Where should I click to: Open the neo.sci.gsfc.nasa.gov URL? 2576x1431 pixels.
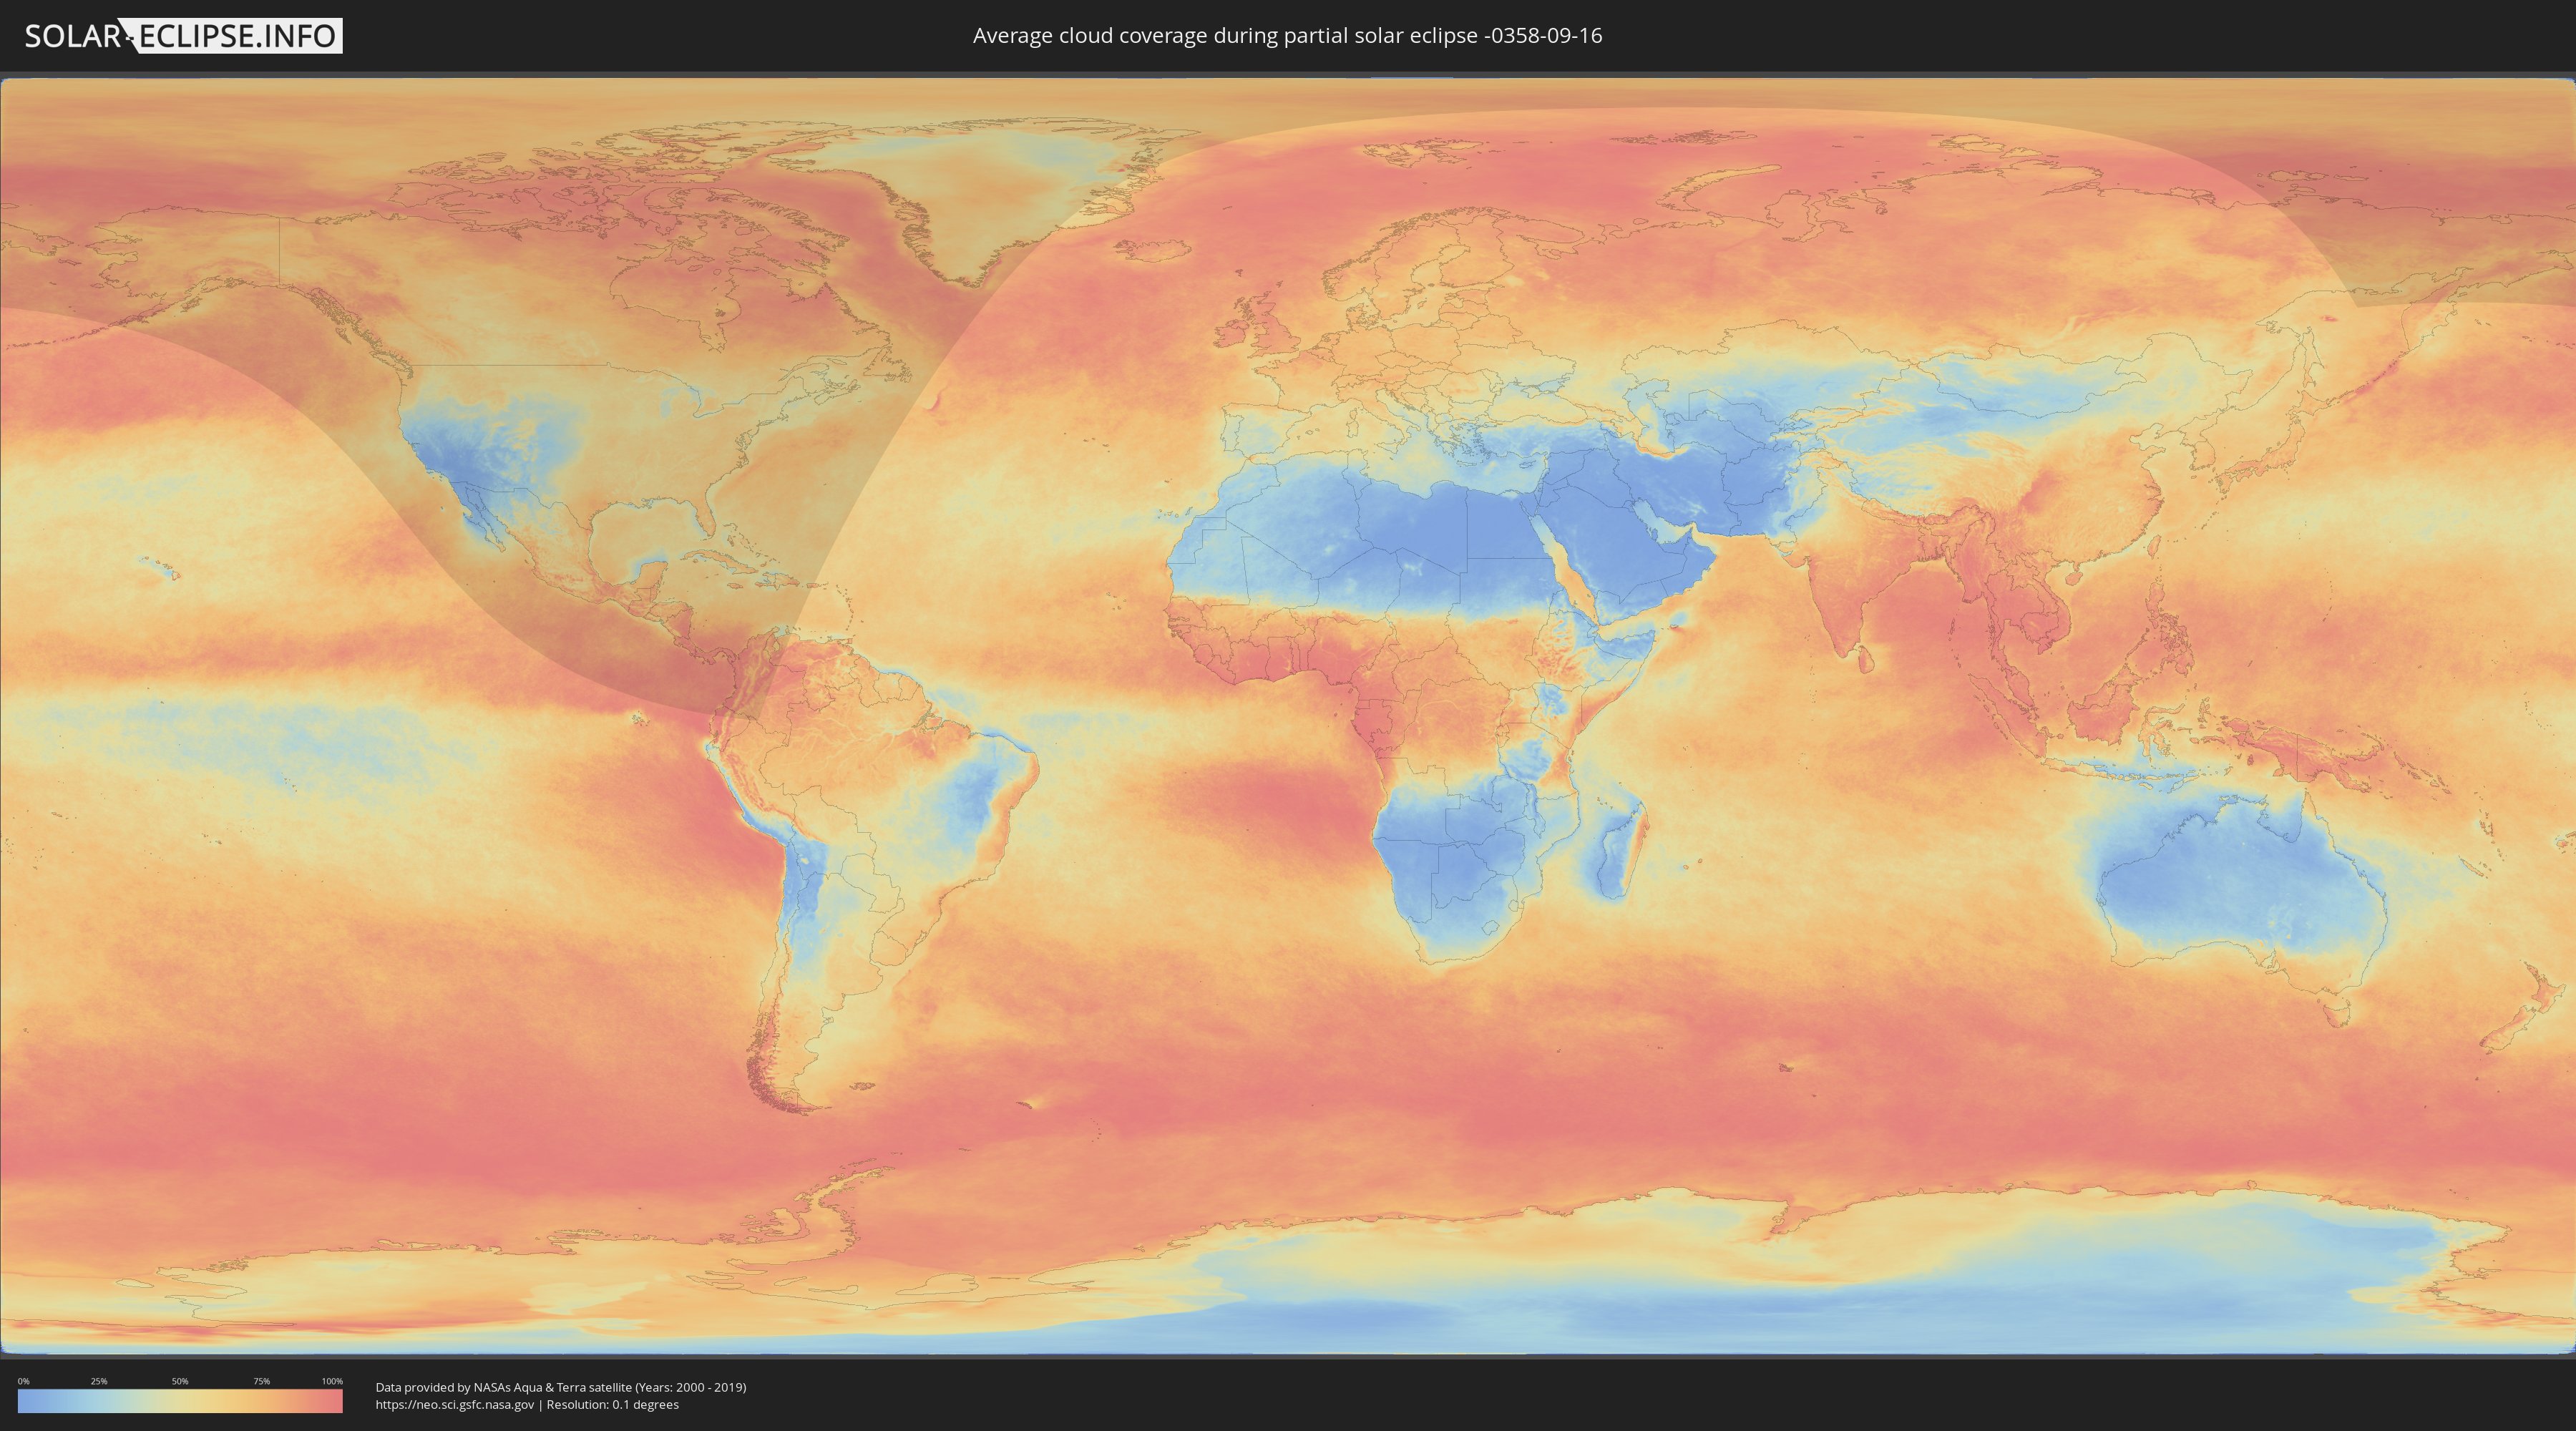[x=454, y=1404]
